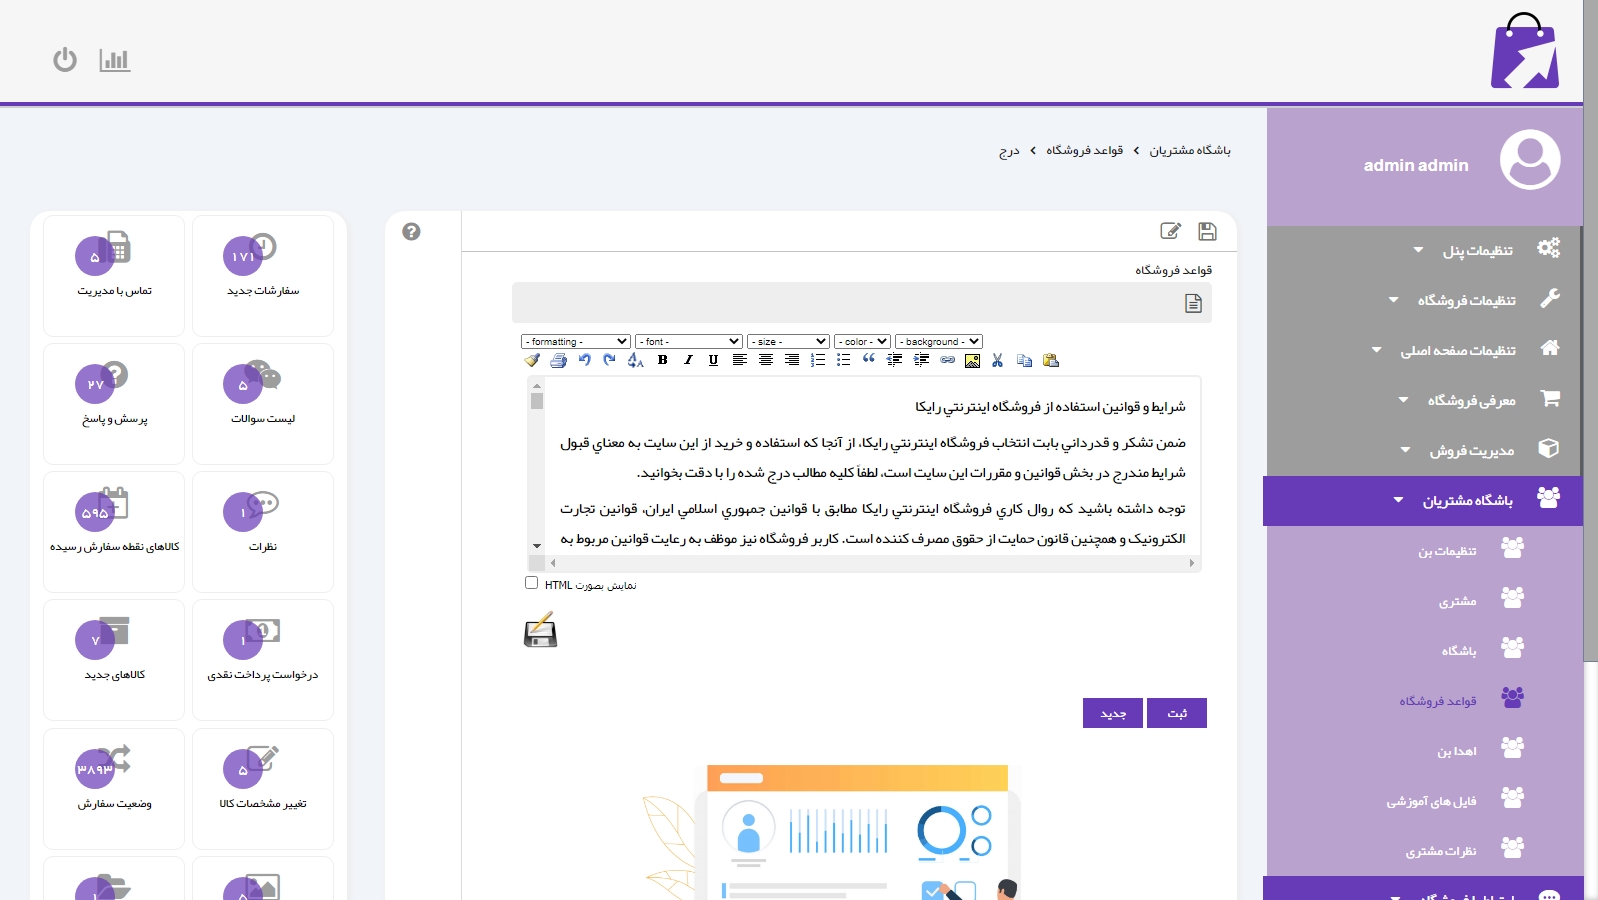
Task: Open the font dropdown
Action: coord(689,342)
